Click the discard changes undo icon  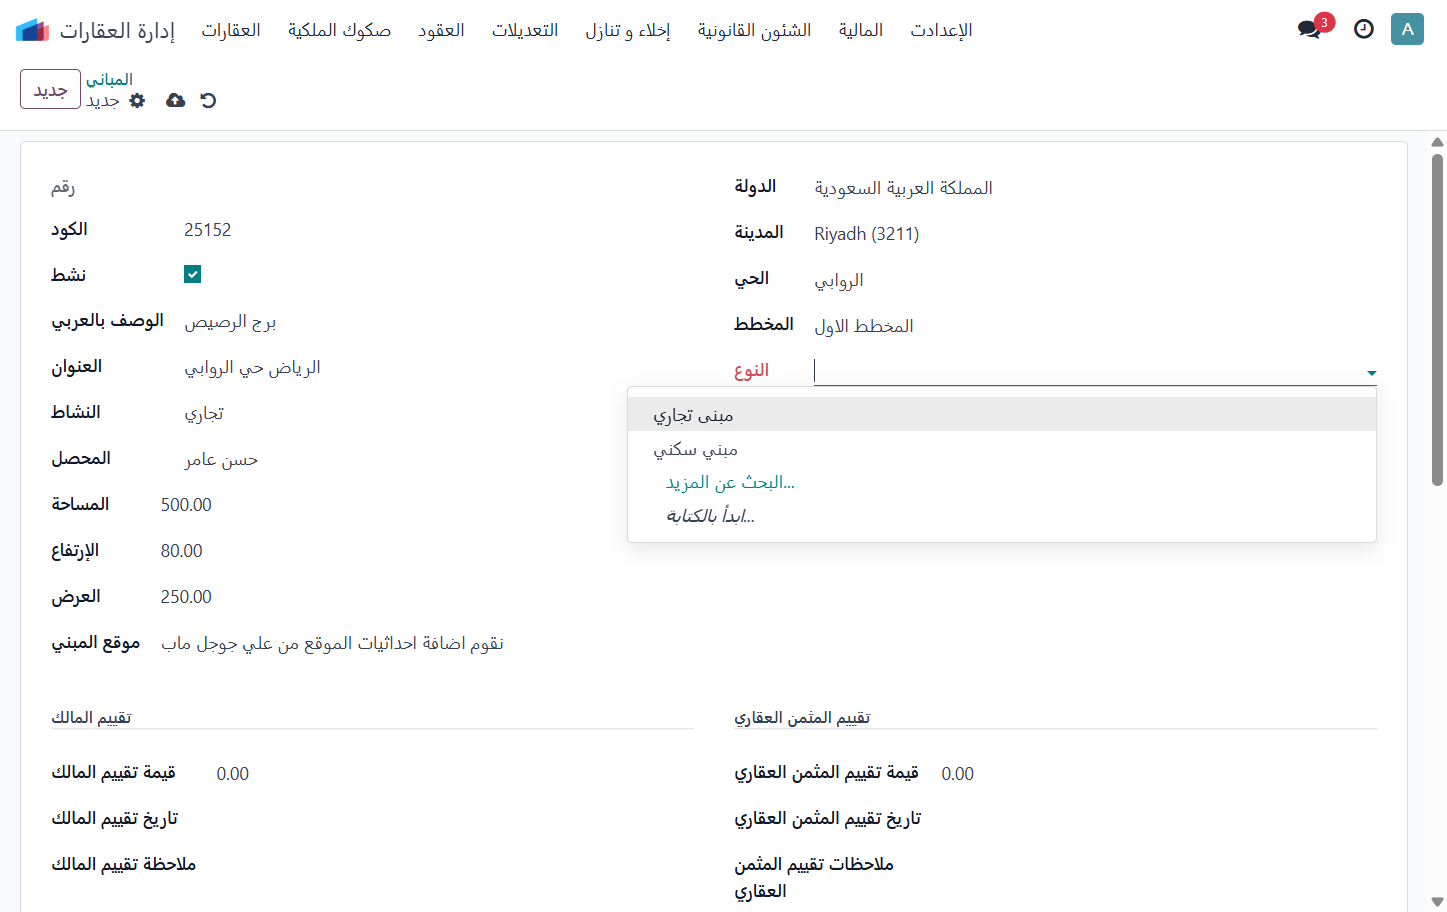coord(208,100)
